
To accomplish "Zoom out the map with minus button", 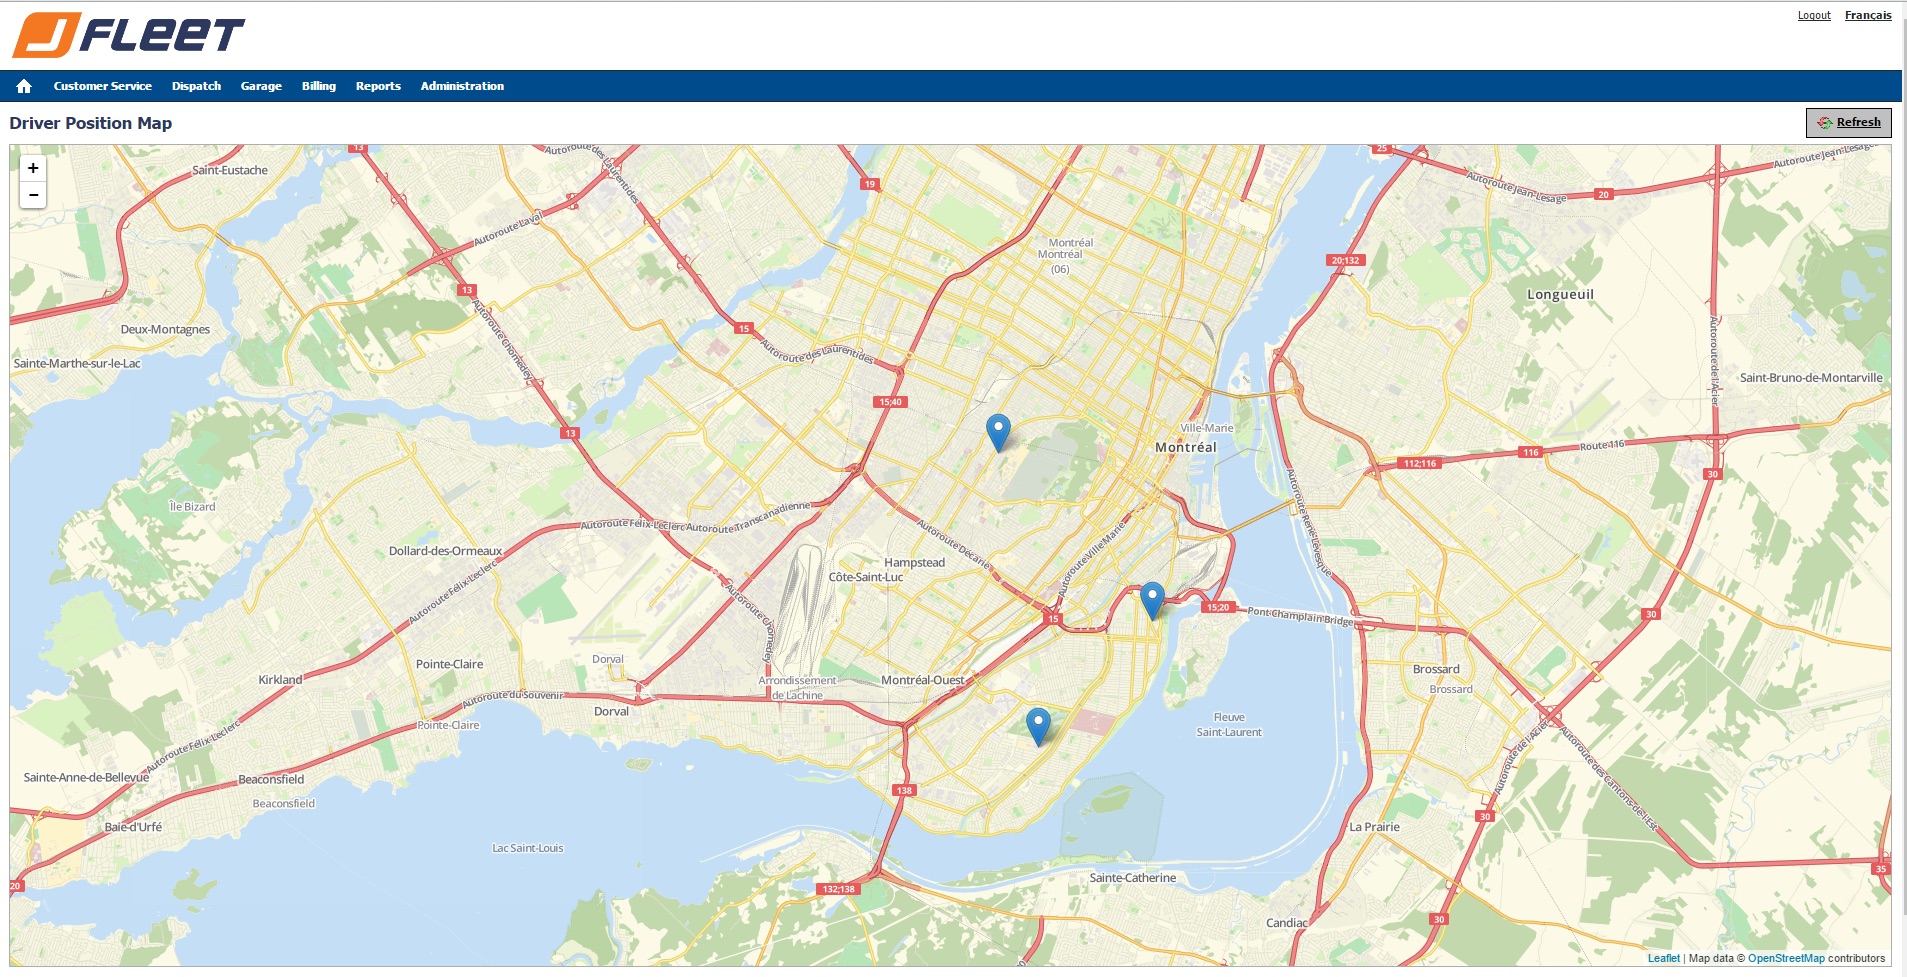I will click(x=33, y=195).
